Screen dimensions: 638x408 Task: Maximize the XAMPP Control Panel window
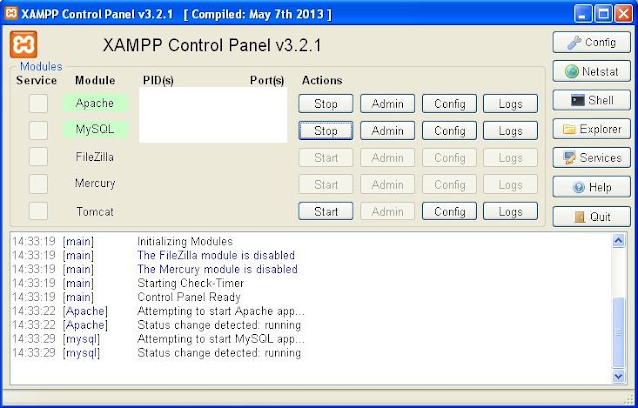pos(603,14)
